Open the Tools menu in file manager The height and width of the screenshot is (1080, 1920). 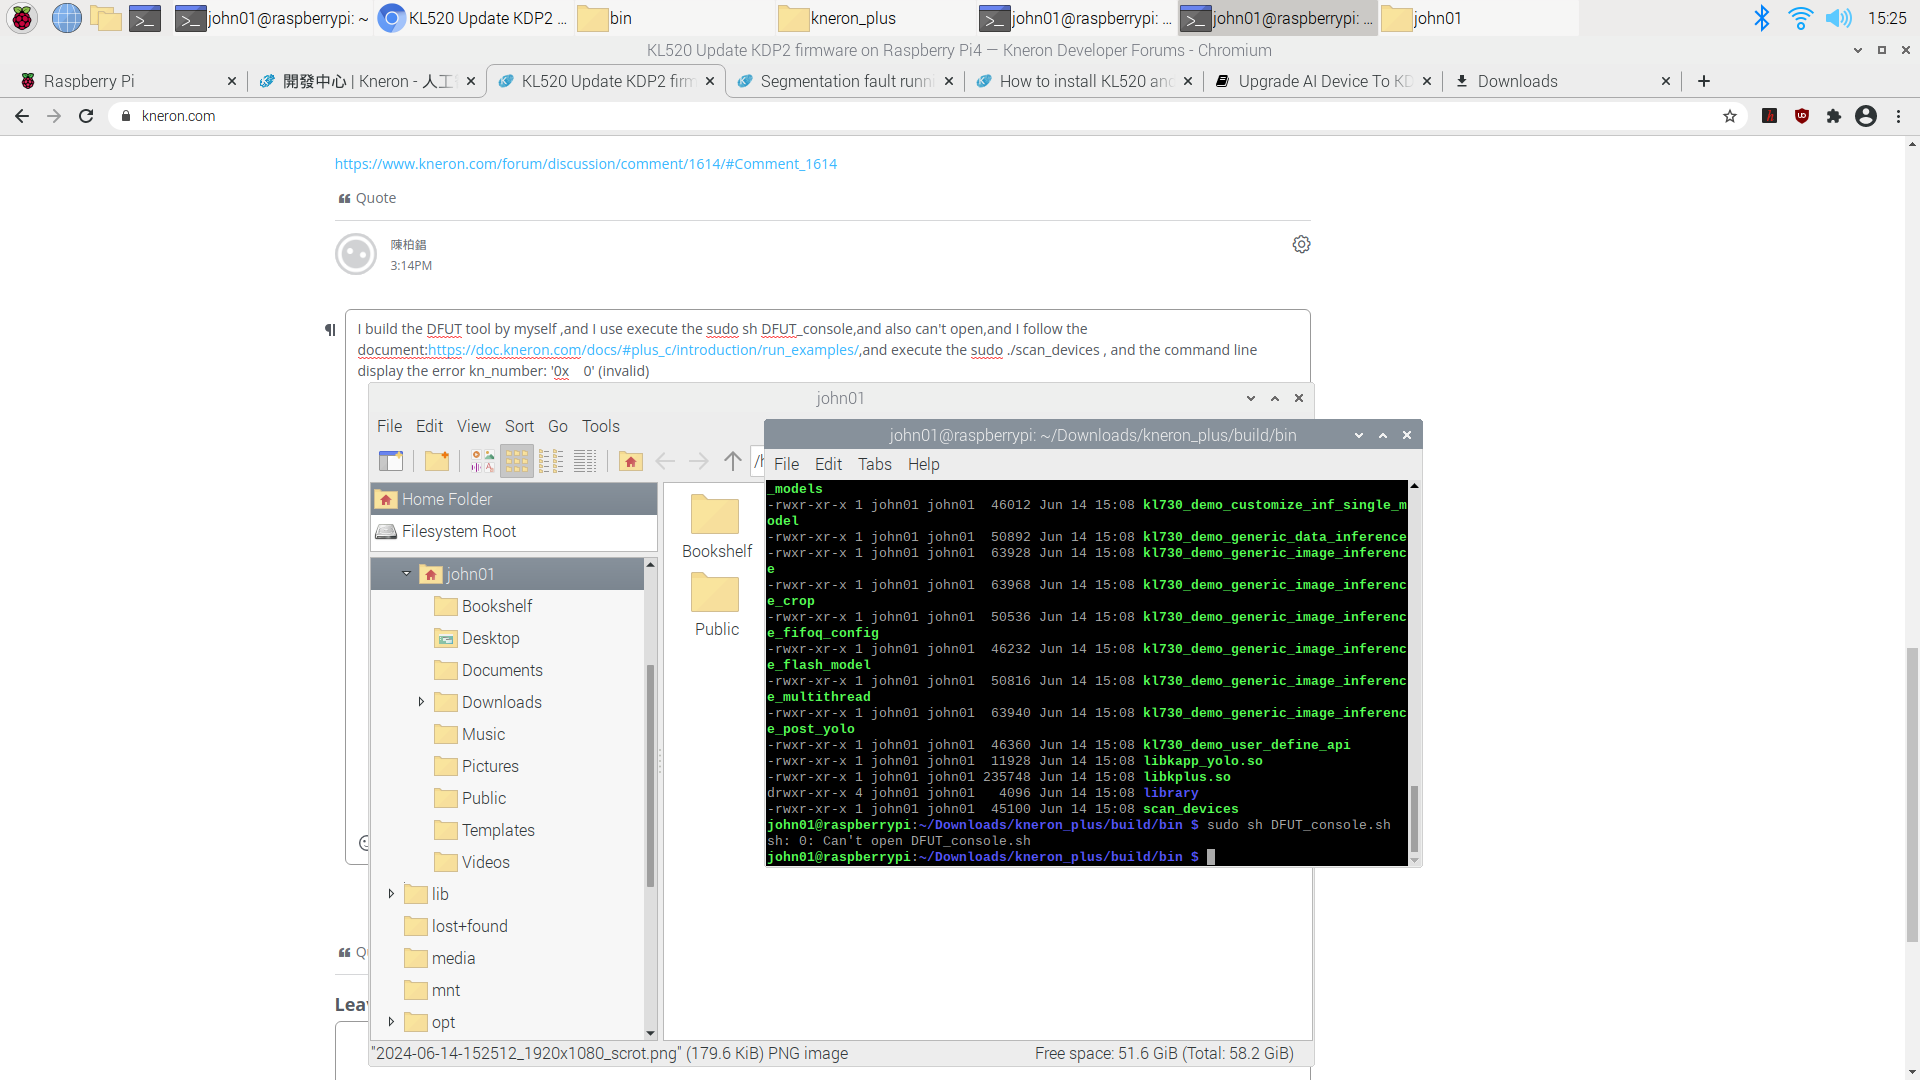coord(601,426)
